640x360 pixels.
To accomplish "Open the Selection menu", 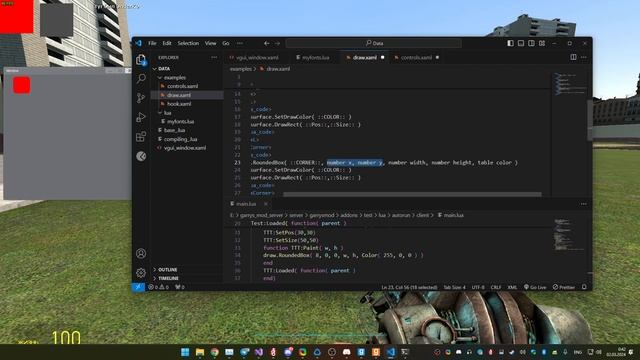I will [188, 43].
